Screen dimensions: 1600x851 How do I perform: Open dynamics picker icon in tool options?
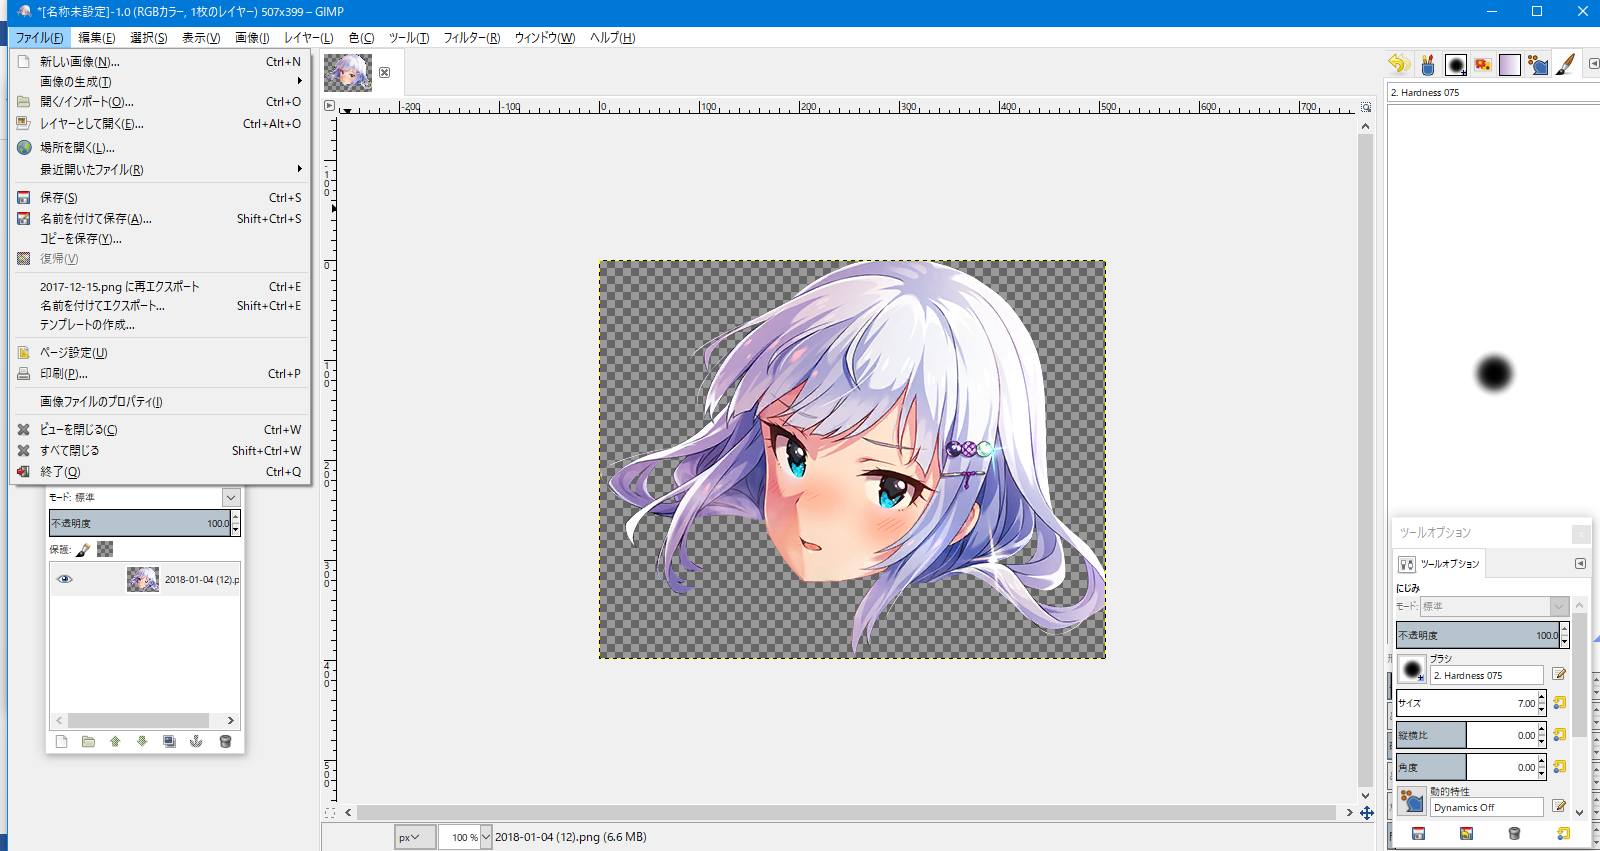coord(1412,800)
